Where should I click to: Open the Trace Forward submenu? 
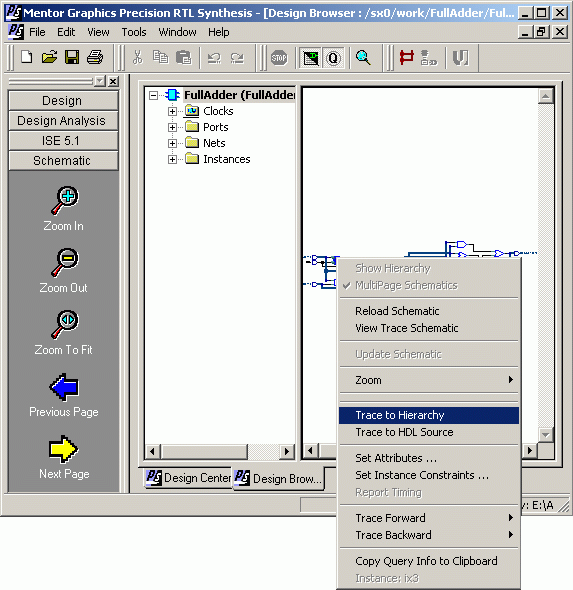click(x=429, y=518)
